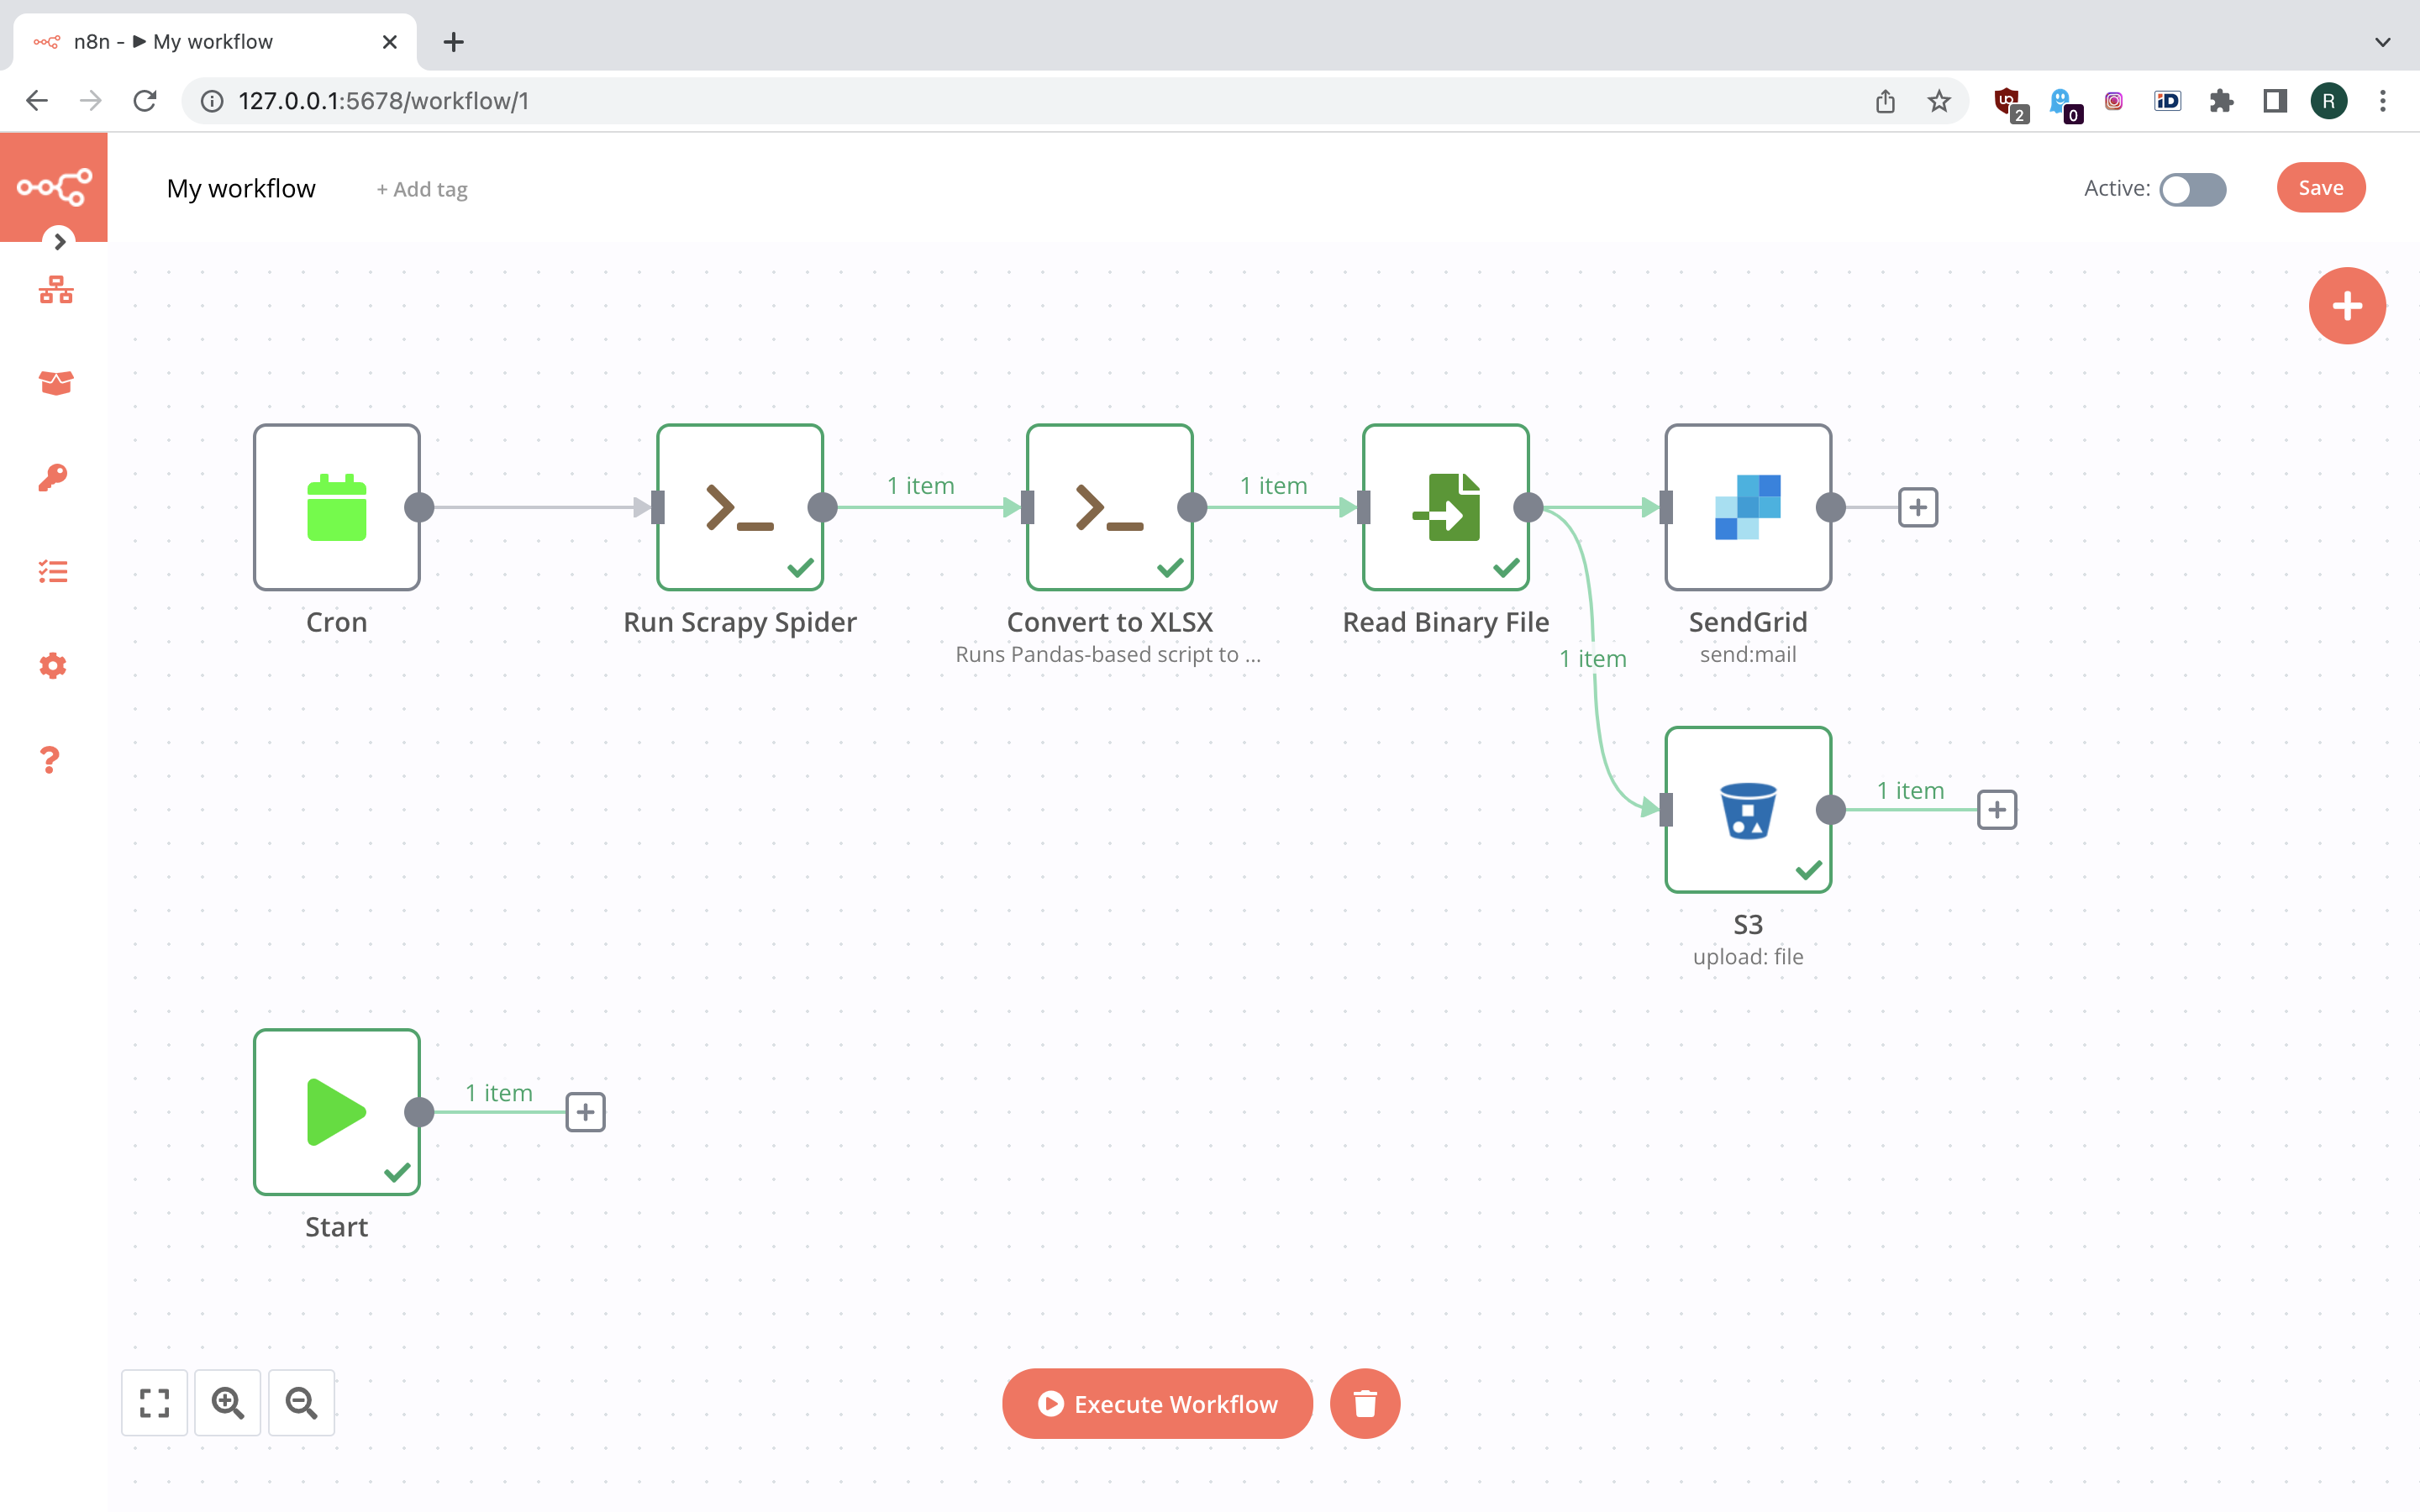2420x1512 pixels.
Task: Select the Read Binary File node
Action: 1446,507
